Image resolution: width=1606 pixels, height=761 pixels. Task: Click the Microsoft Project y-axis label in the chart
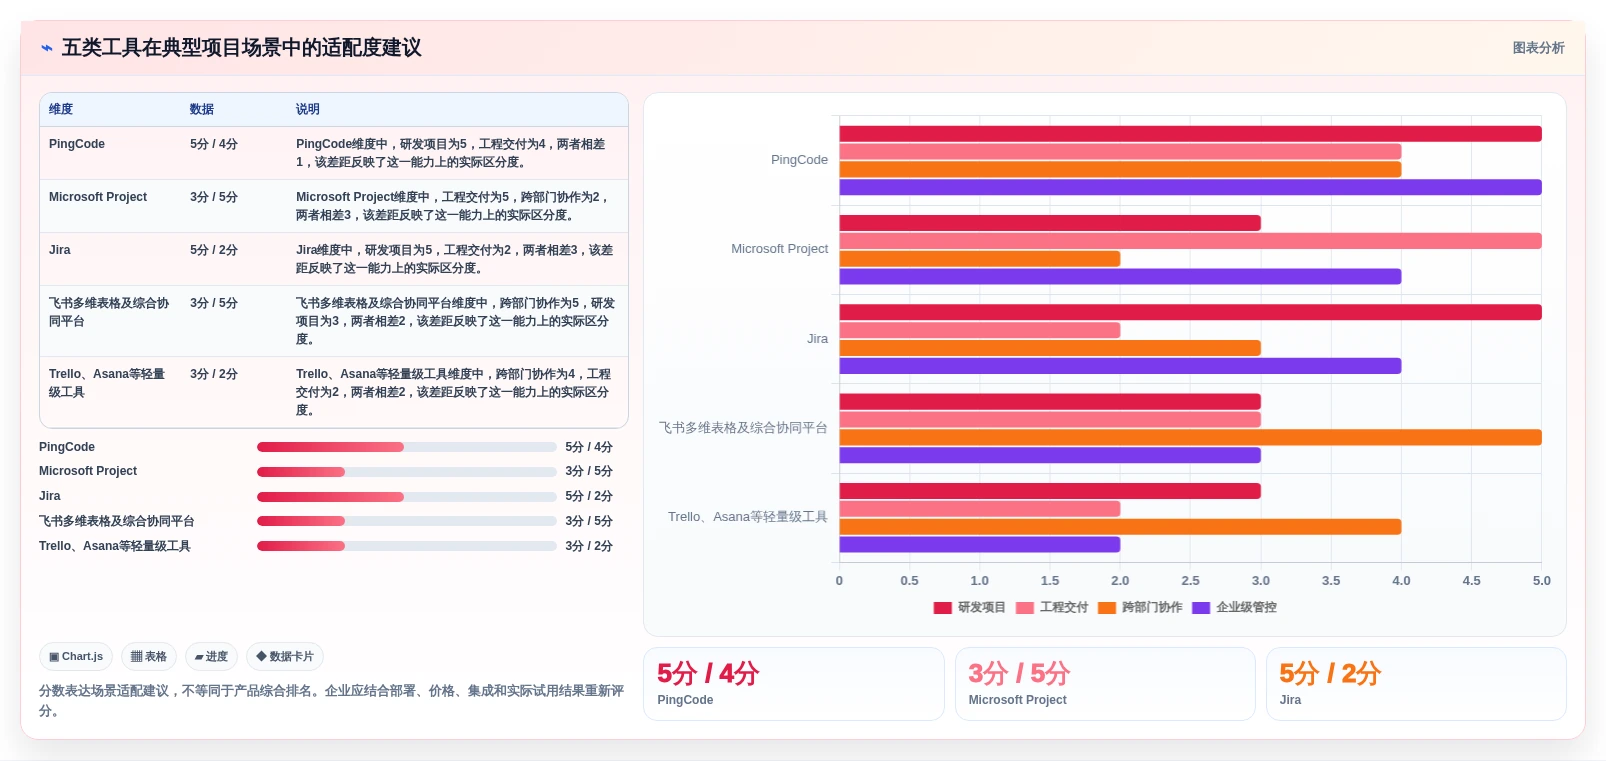click(x=779, y=249)
